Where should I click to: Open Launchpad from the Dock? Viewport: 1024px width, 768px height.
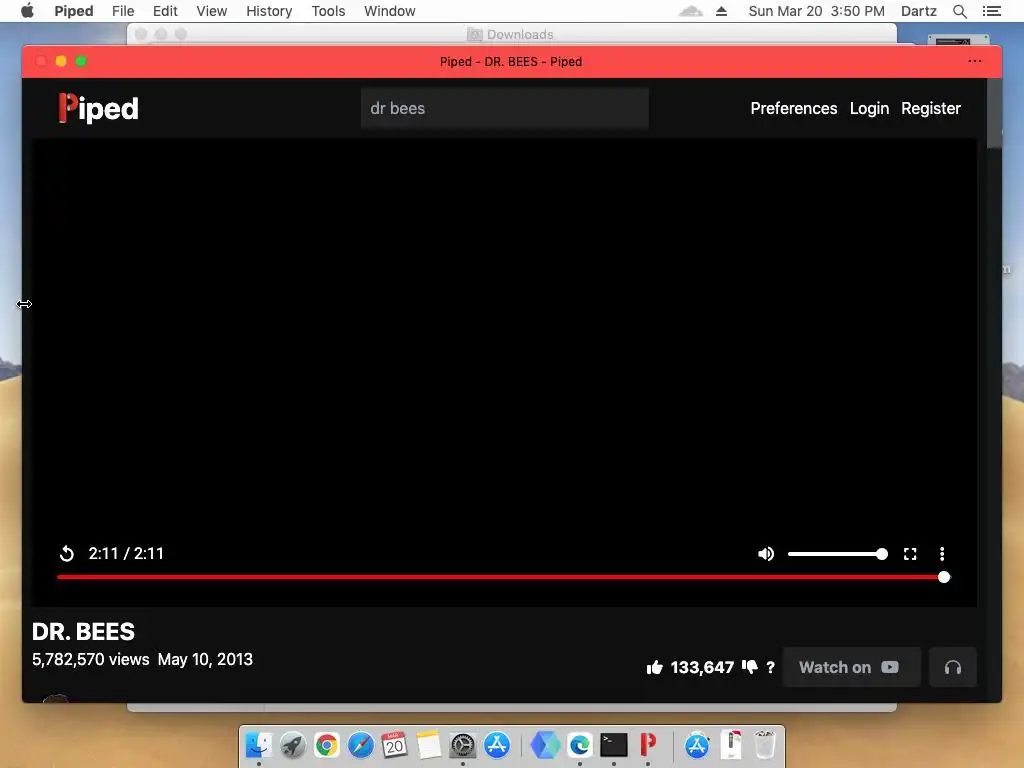293,744
